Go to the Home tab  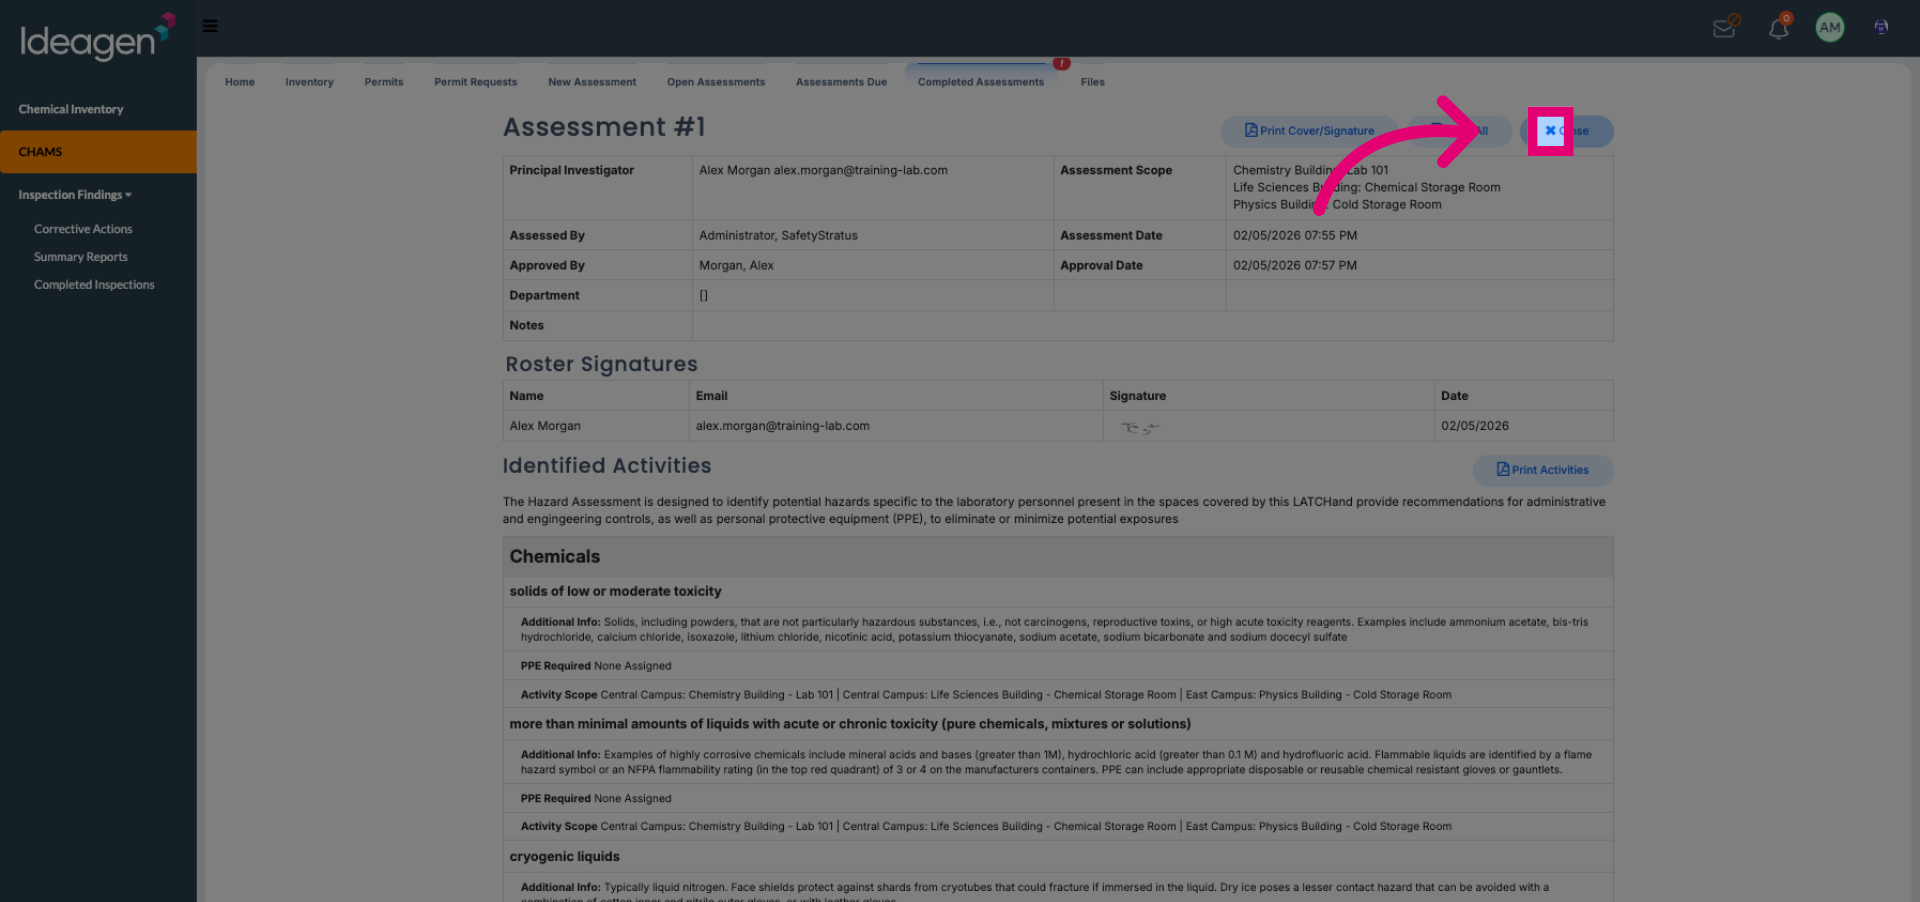(240, 82)
